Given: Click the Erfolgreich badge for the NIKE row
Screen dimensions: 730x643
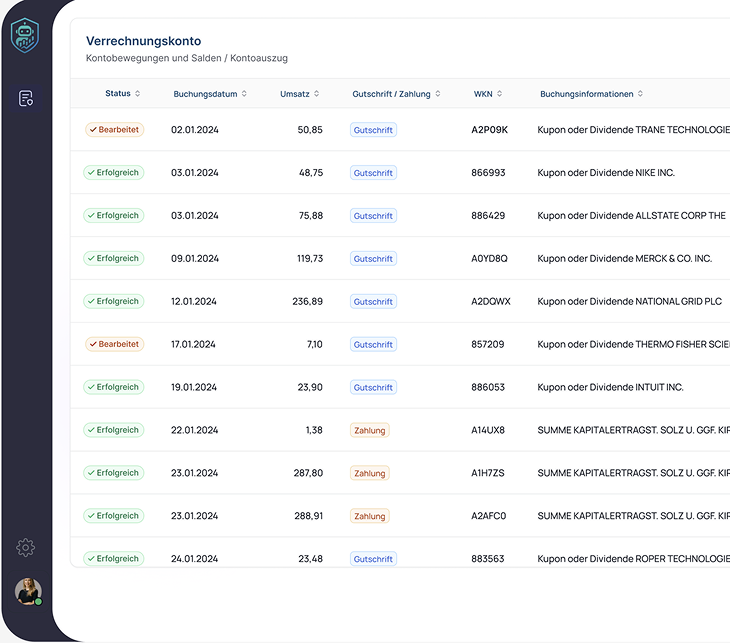Looking at the screenshot, I should pos(114,173).
